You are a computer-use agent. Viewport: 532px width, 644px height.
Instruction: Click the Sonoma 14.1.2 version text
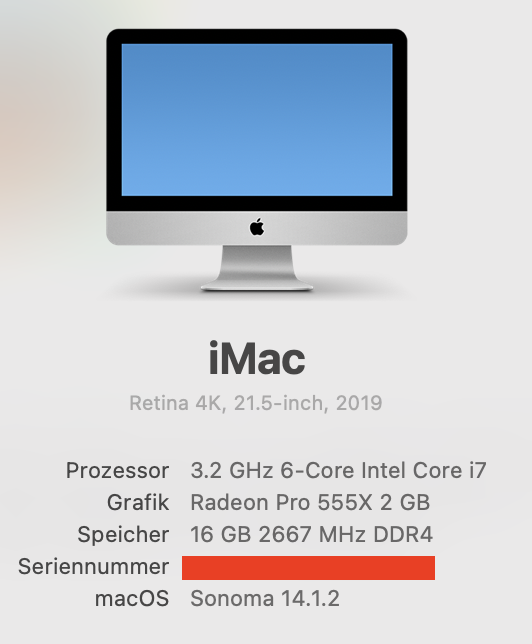(x=265, y=598)
